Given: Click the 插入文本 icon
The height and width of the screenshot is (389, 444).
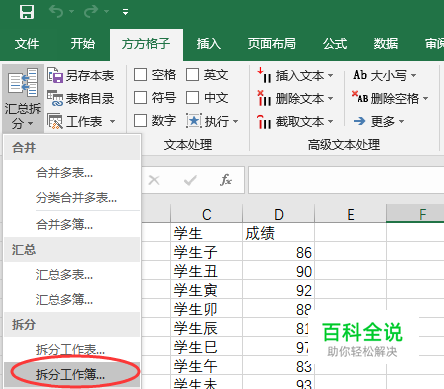Looking at the screenshot, I should pos(264,75).
